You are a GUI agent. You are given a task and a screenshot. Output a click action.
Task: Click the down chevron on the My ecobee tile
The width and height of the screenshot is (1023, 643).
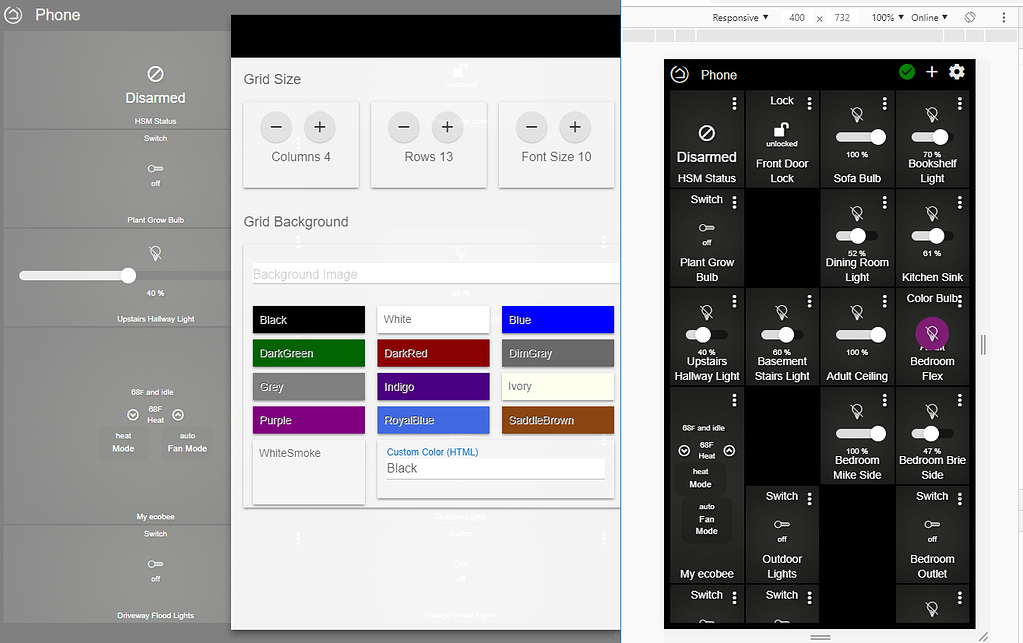tap(683, 450)
